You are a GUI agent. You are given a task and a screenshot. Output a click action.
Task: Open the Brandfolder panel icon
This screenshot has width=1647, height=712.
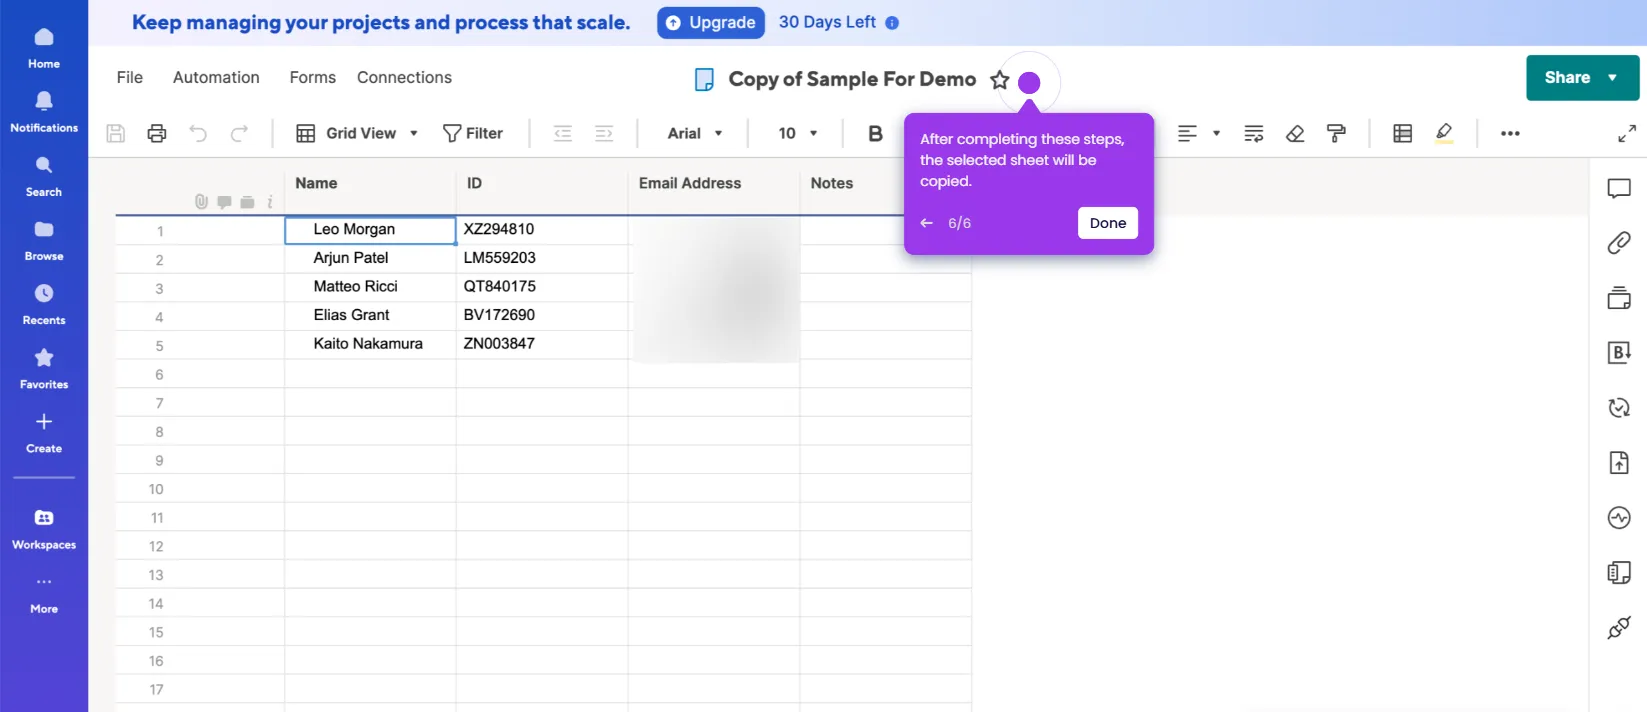[1619, 352]
